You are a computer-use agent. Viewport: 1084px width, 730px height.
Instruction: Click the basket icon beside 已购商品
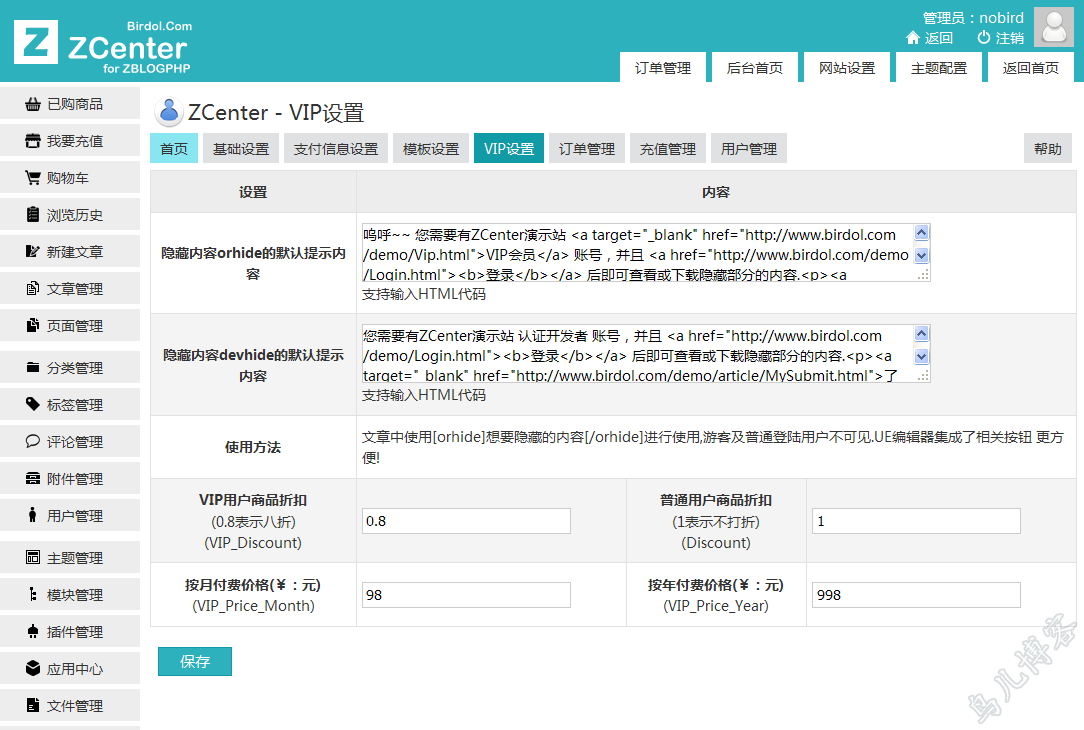click(32, 104)
